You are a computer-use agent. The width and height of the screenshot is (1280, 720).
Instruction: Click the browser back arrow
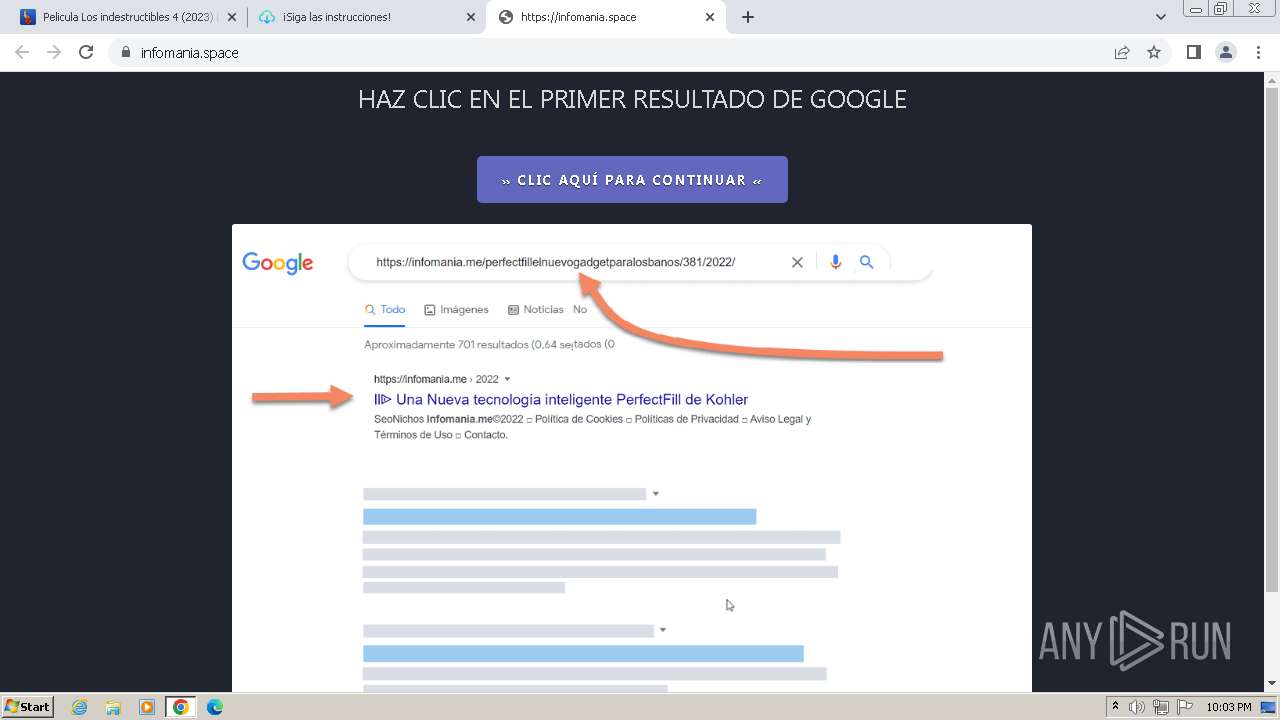(x=22, y=52)
